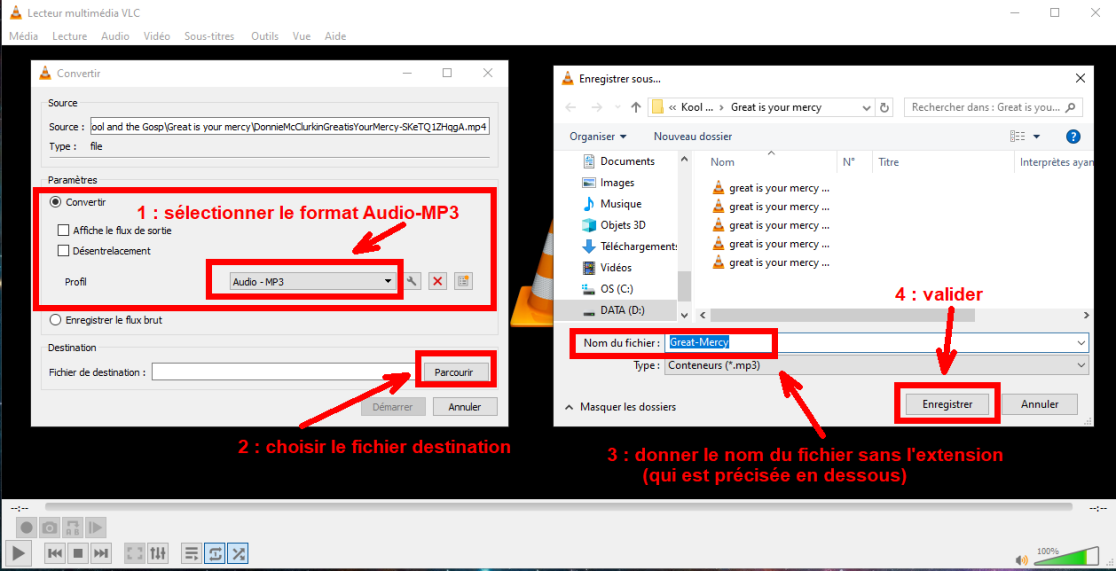Select the 'Enregistrer le flux brut' radio button

coord(56,320)
